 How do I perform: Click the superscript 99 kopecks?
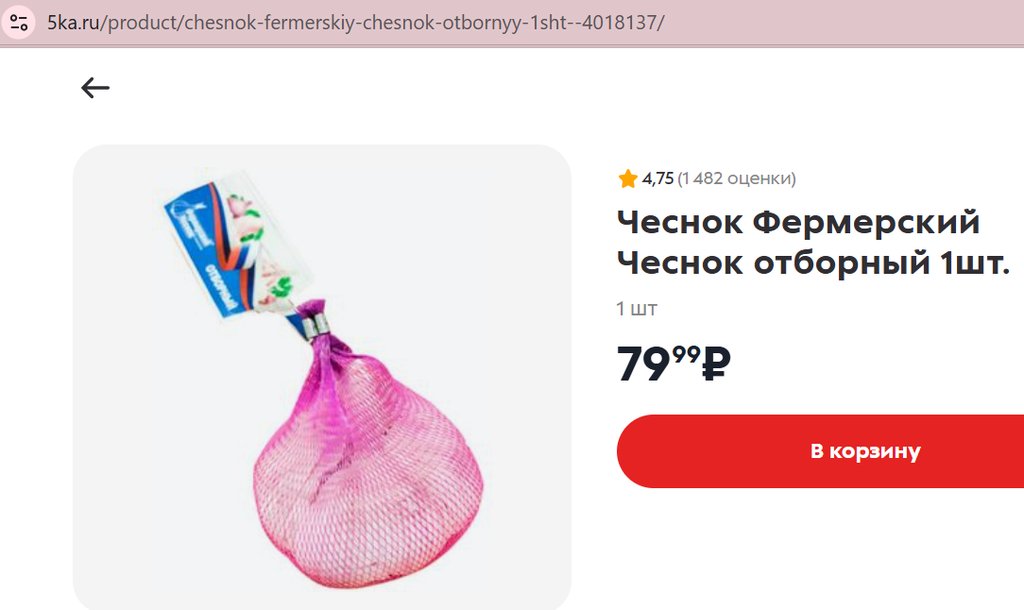[x=686, y=355]
